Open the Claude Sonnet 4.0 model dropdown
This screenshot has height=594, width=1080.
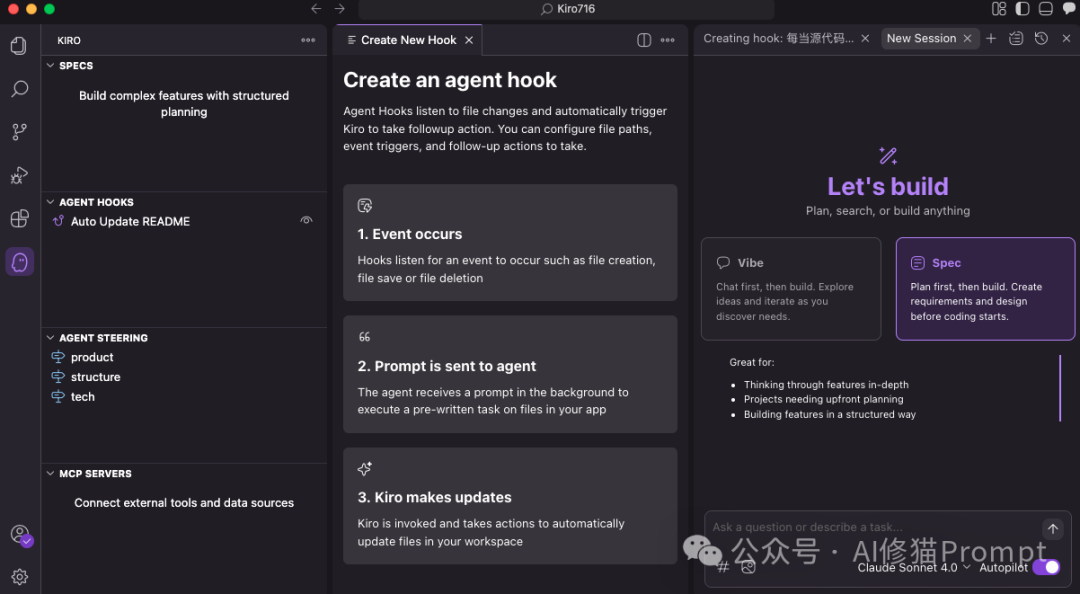[913, 568]
